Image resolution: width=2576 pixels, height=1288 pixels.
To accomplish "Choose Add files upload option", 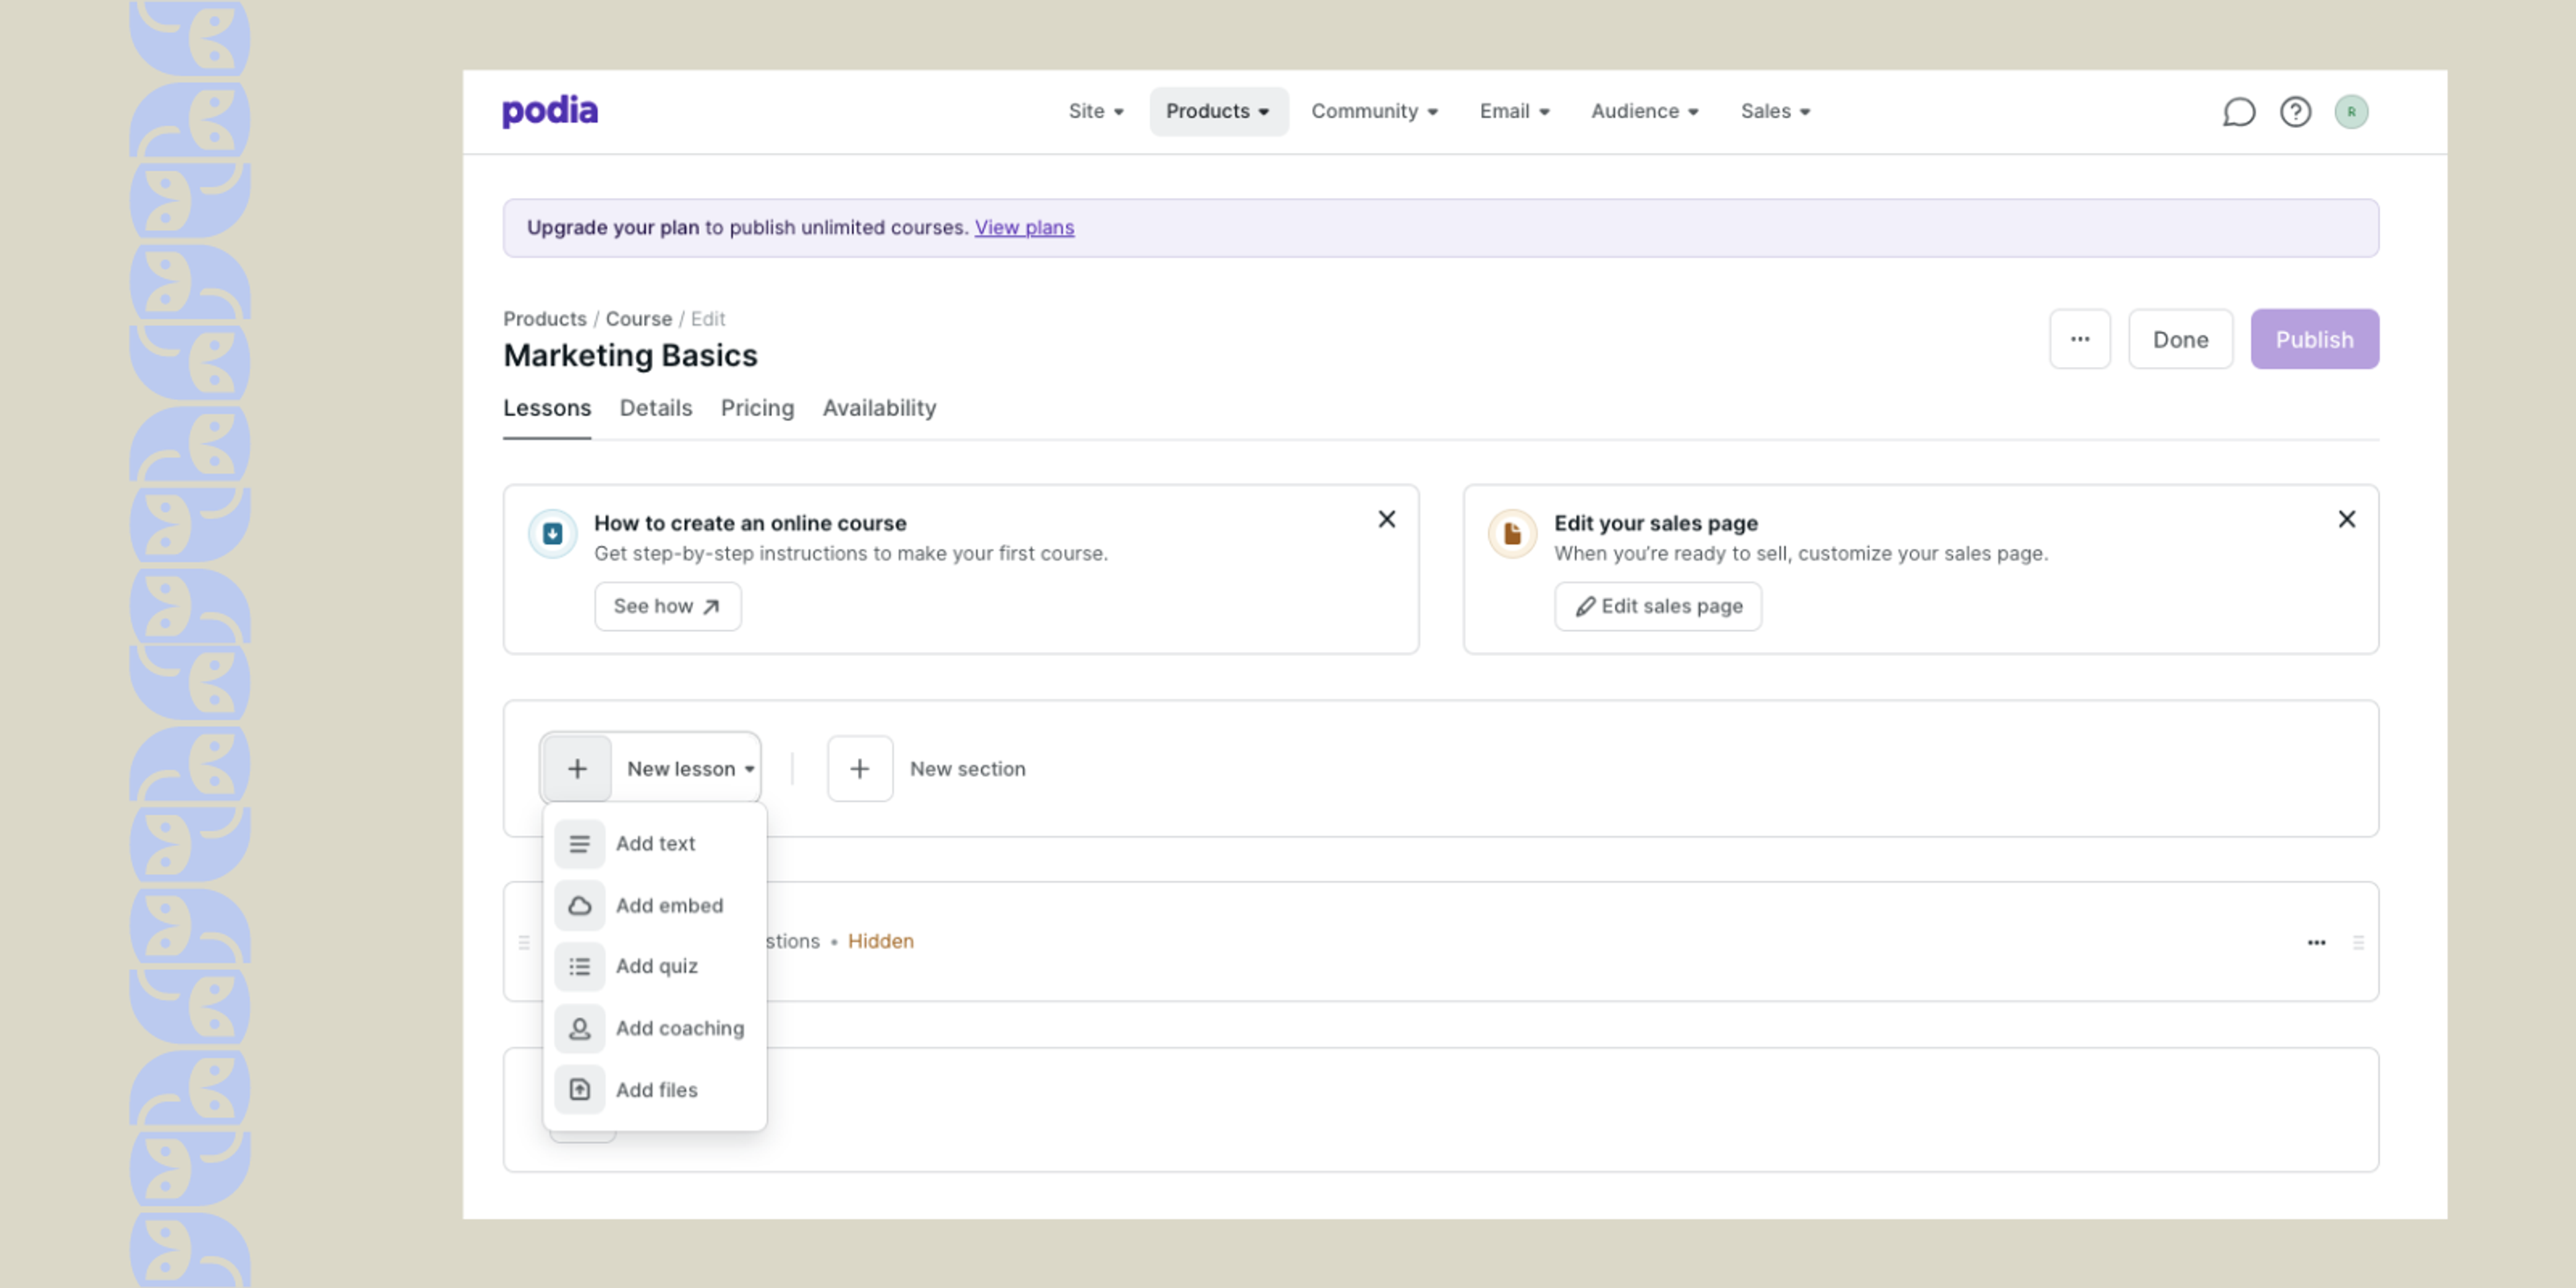I will click(655, 1090).
